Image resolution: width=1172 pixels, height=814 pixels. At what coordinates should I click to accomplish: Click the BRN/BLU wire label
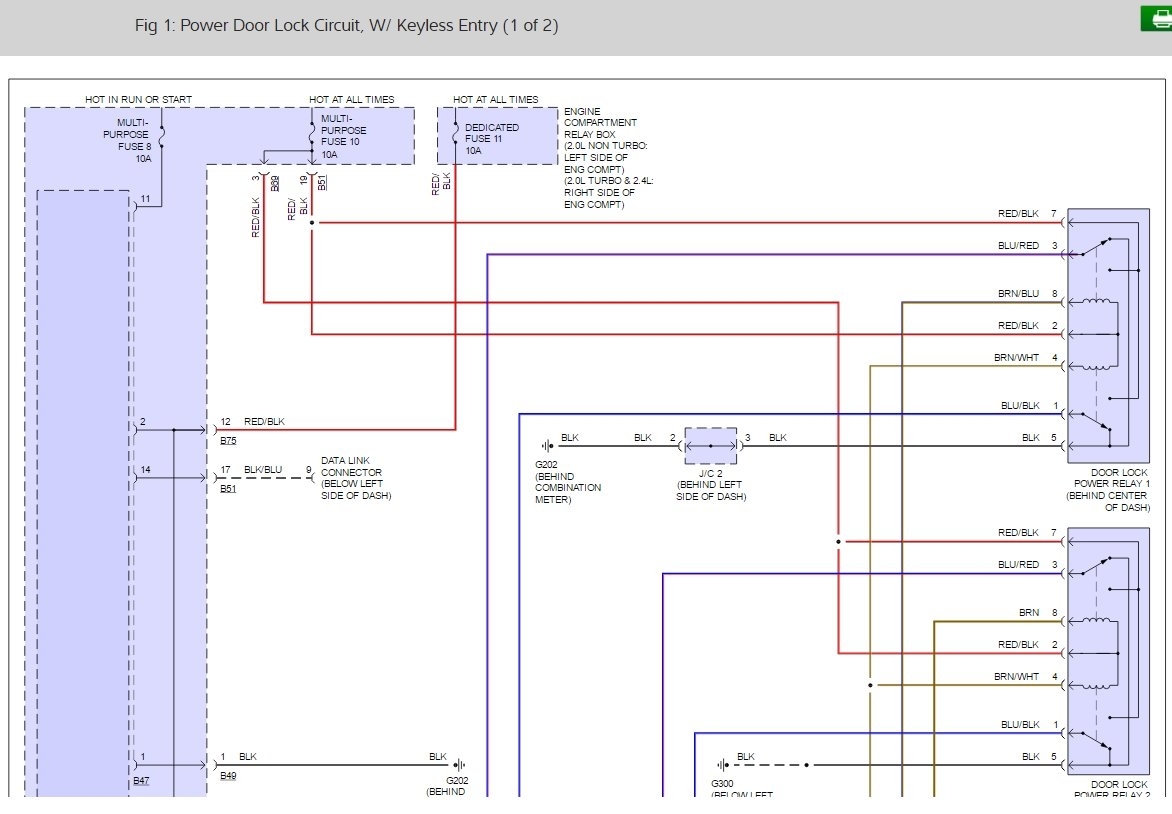point(1018,294)
